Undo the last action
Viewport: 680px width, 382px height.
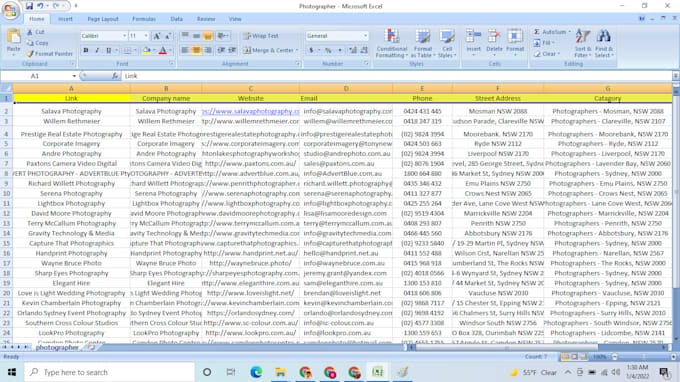click(40, 6)
